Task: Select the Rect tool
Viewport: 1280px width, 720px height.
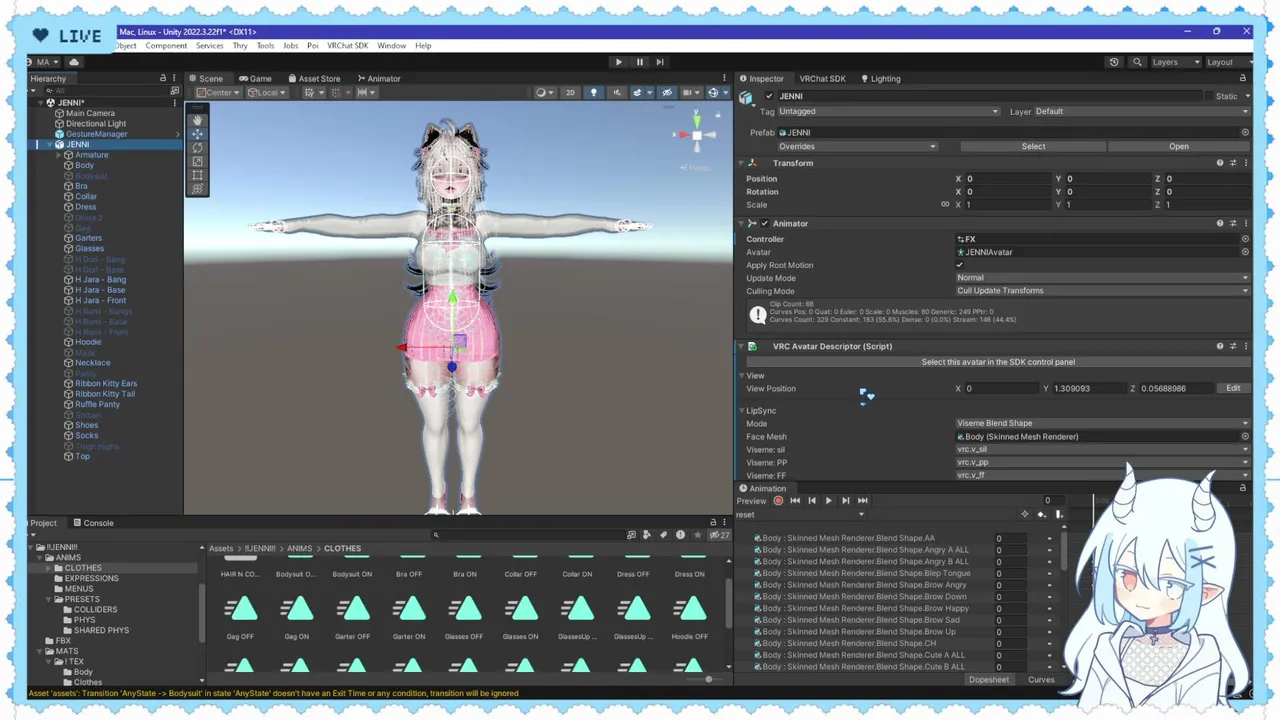Action: point(197,175)
